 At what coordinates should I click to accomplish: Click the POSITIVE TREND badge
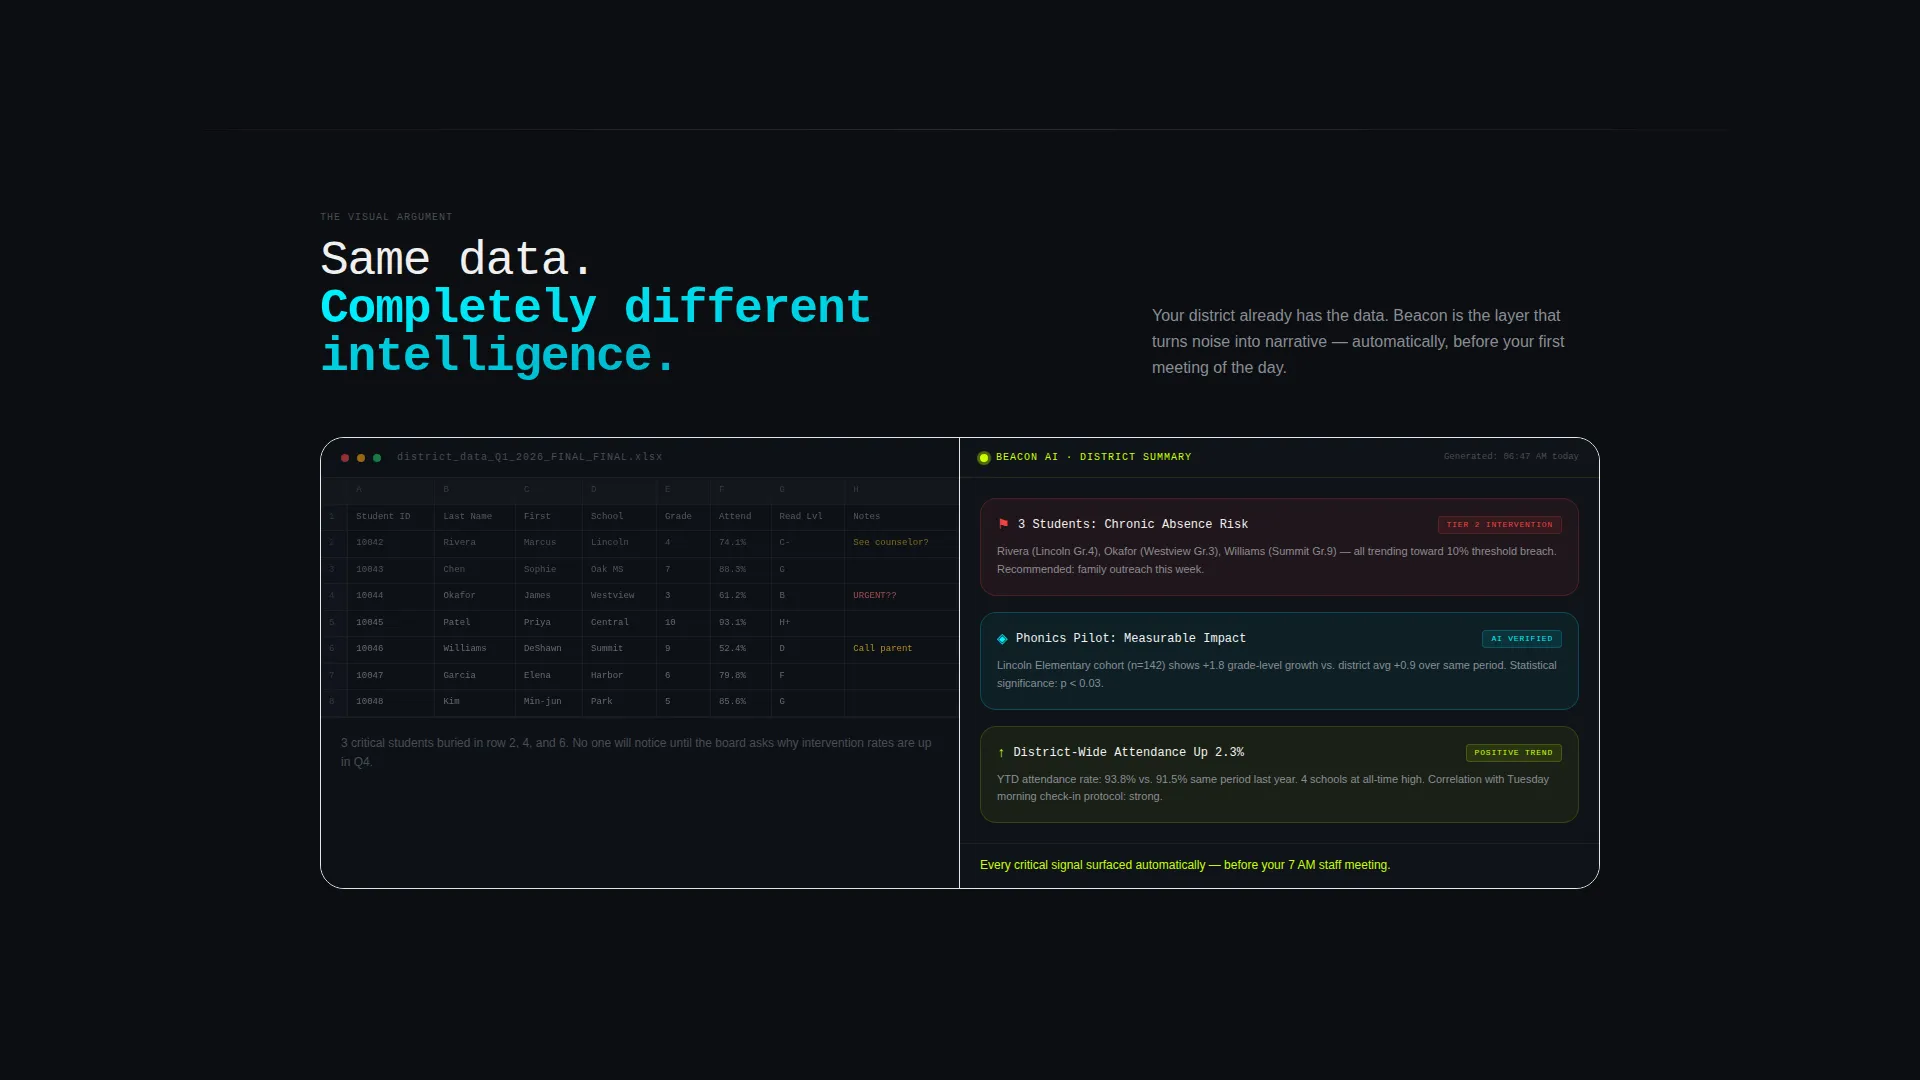pos(1513,753)
